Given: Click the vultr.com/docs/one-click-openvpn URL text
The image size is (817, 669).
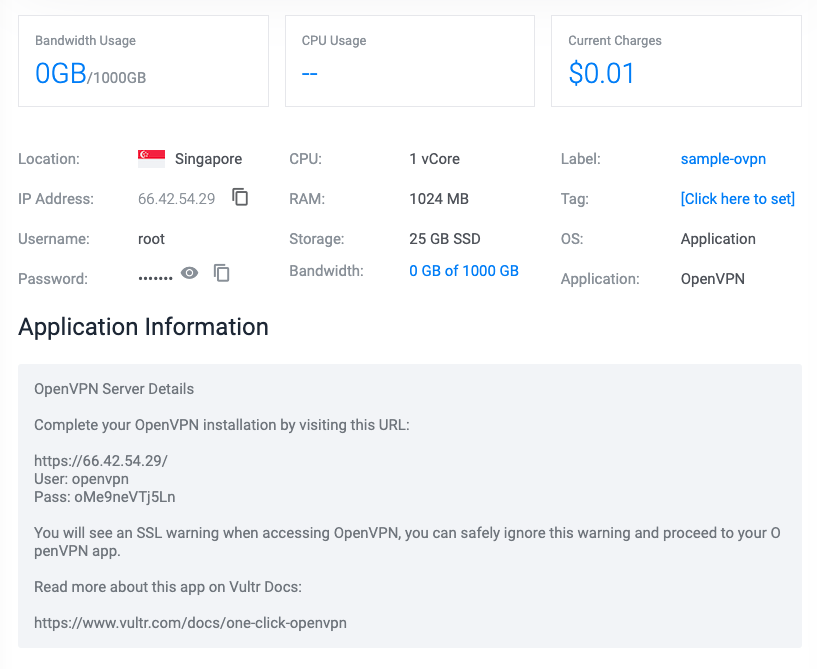Looking at the screenshot, I should 190,623.
